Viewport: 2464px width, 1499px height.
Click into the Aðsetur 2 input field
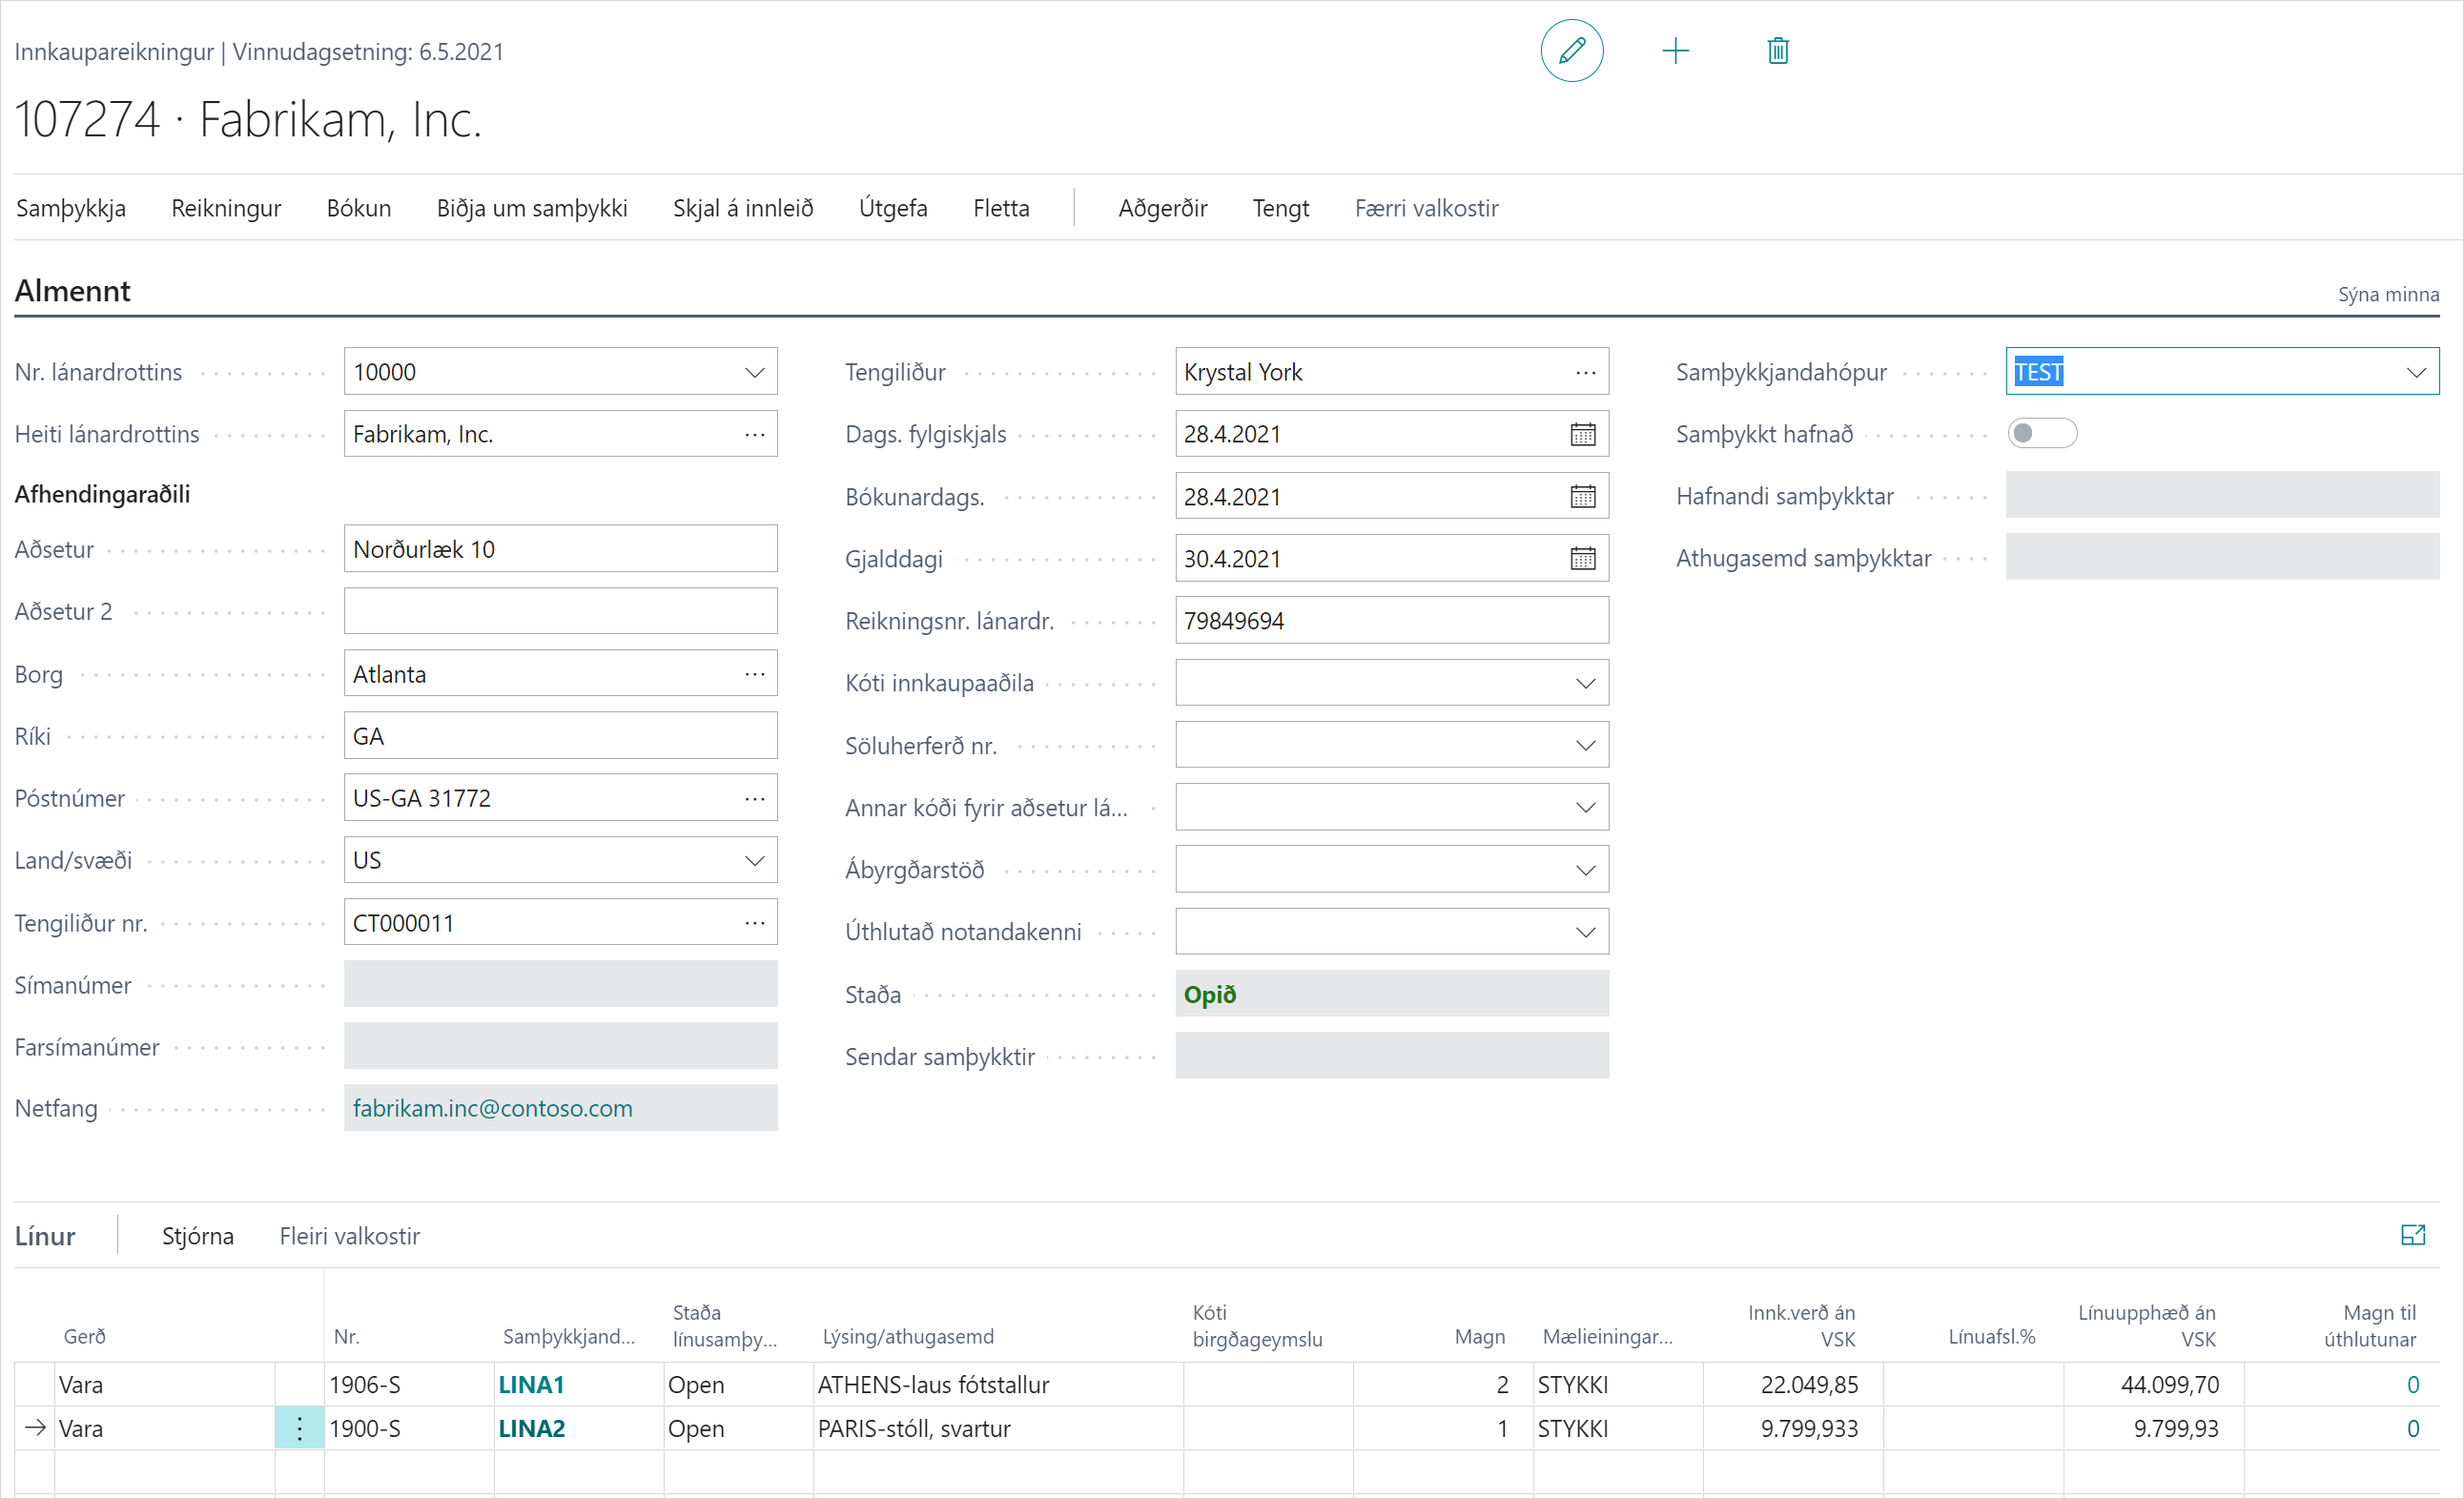(560, 611)
